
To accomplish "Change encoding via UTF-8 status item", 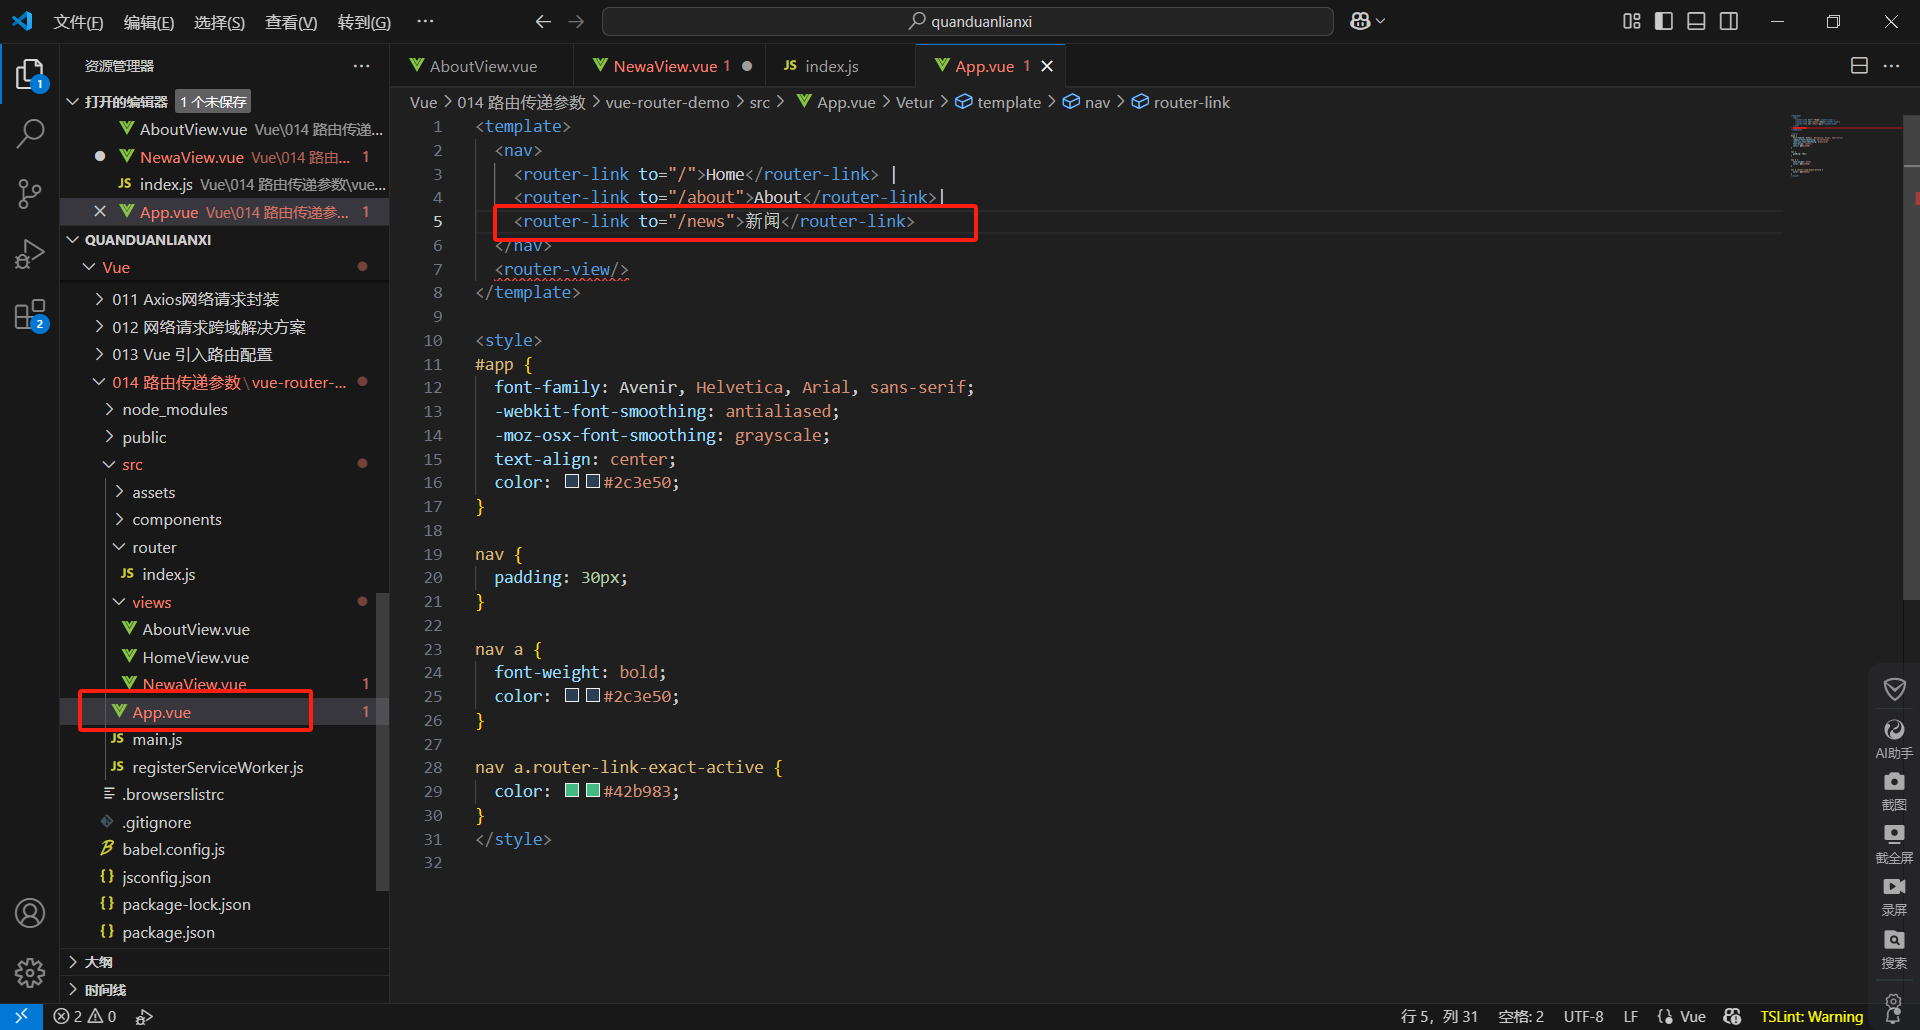I will (1583, 1016).
